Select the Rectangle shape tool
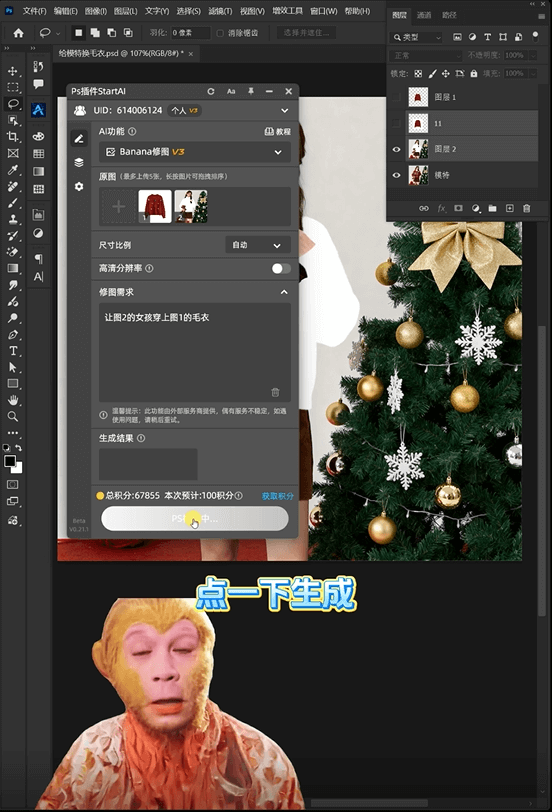 (x=13, y=384)
